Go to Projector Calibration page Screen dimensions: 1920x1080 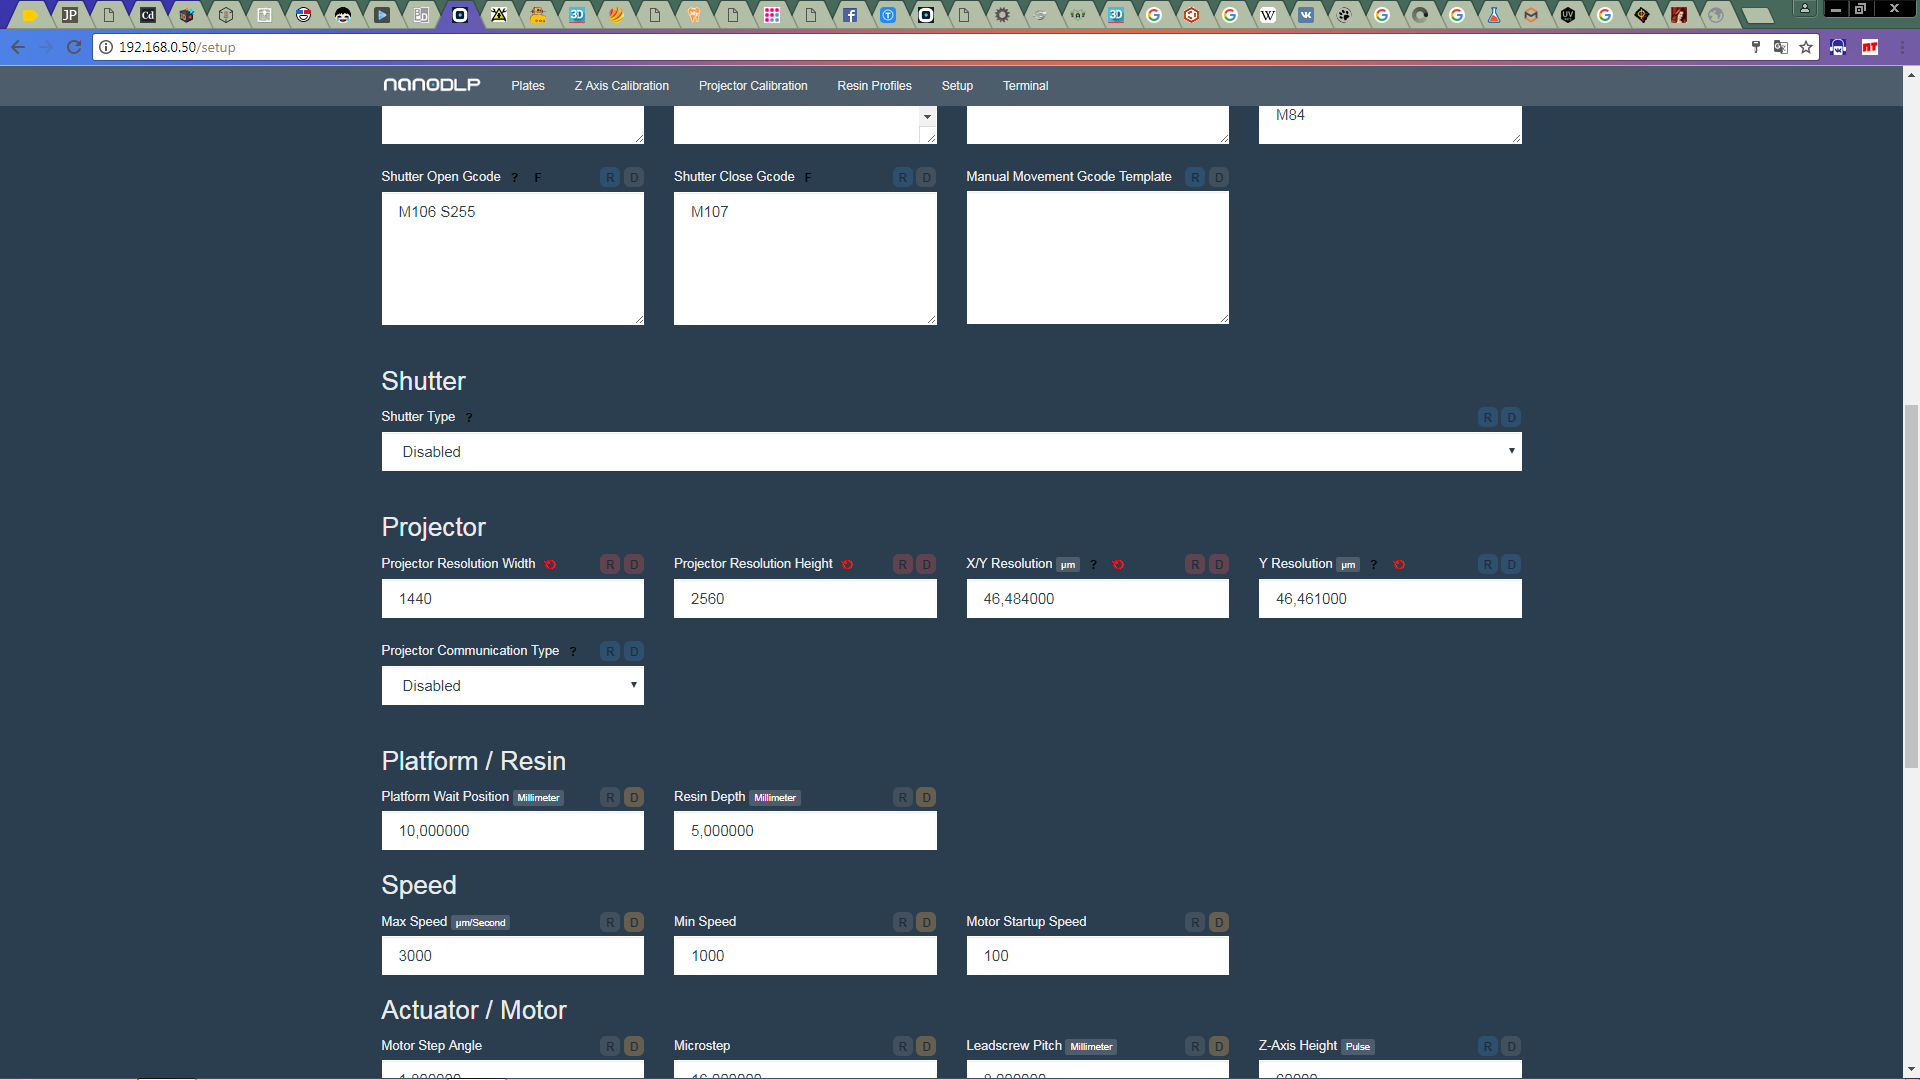click(753, 86)
